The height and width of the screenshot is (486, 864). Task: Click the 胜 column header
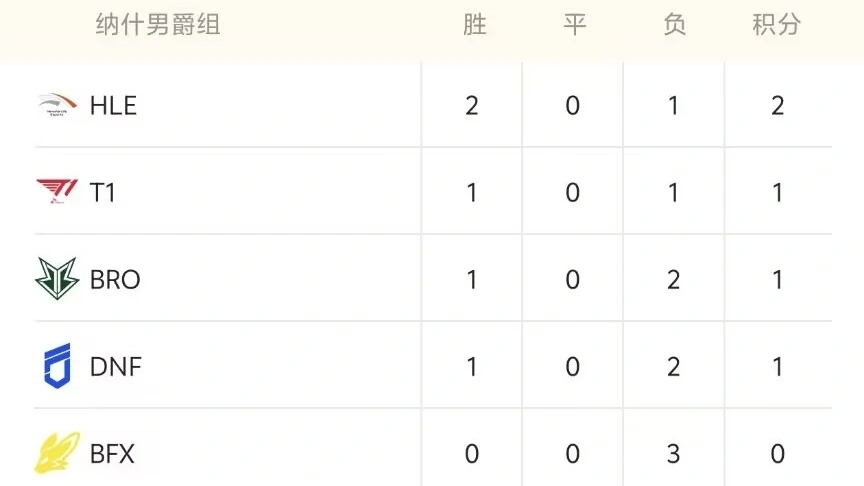[x=474, y=25]
